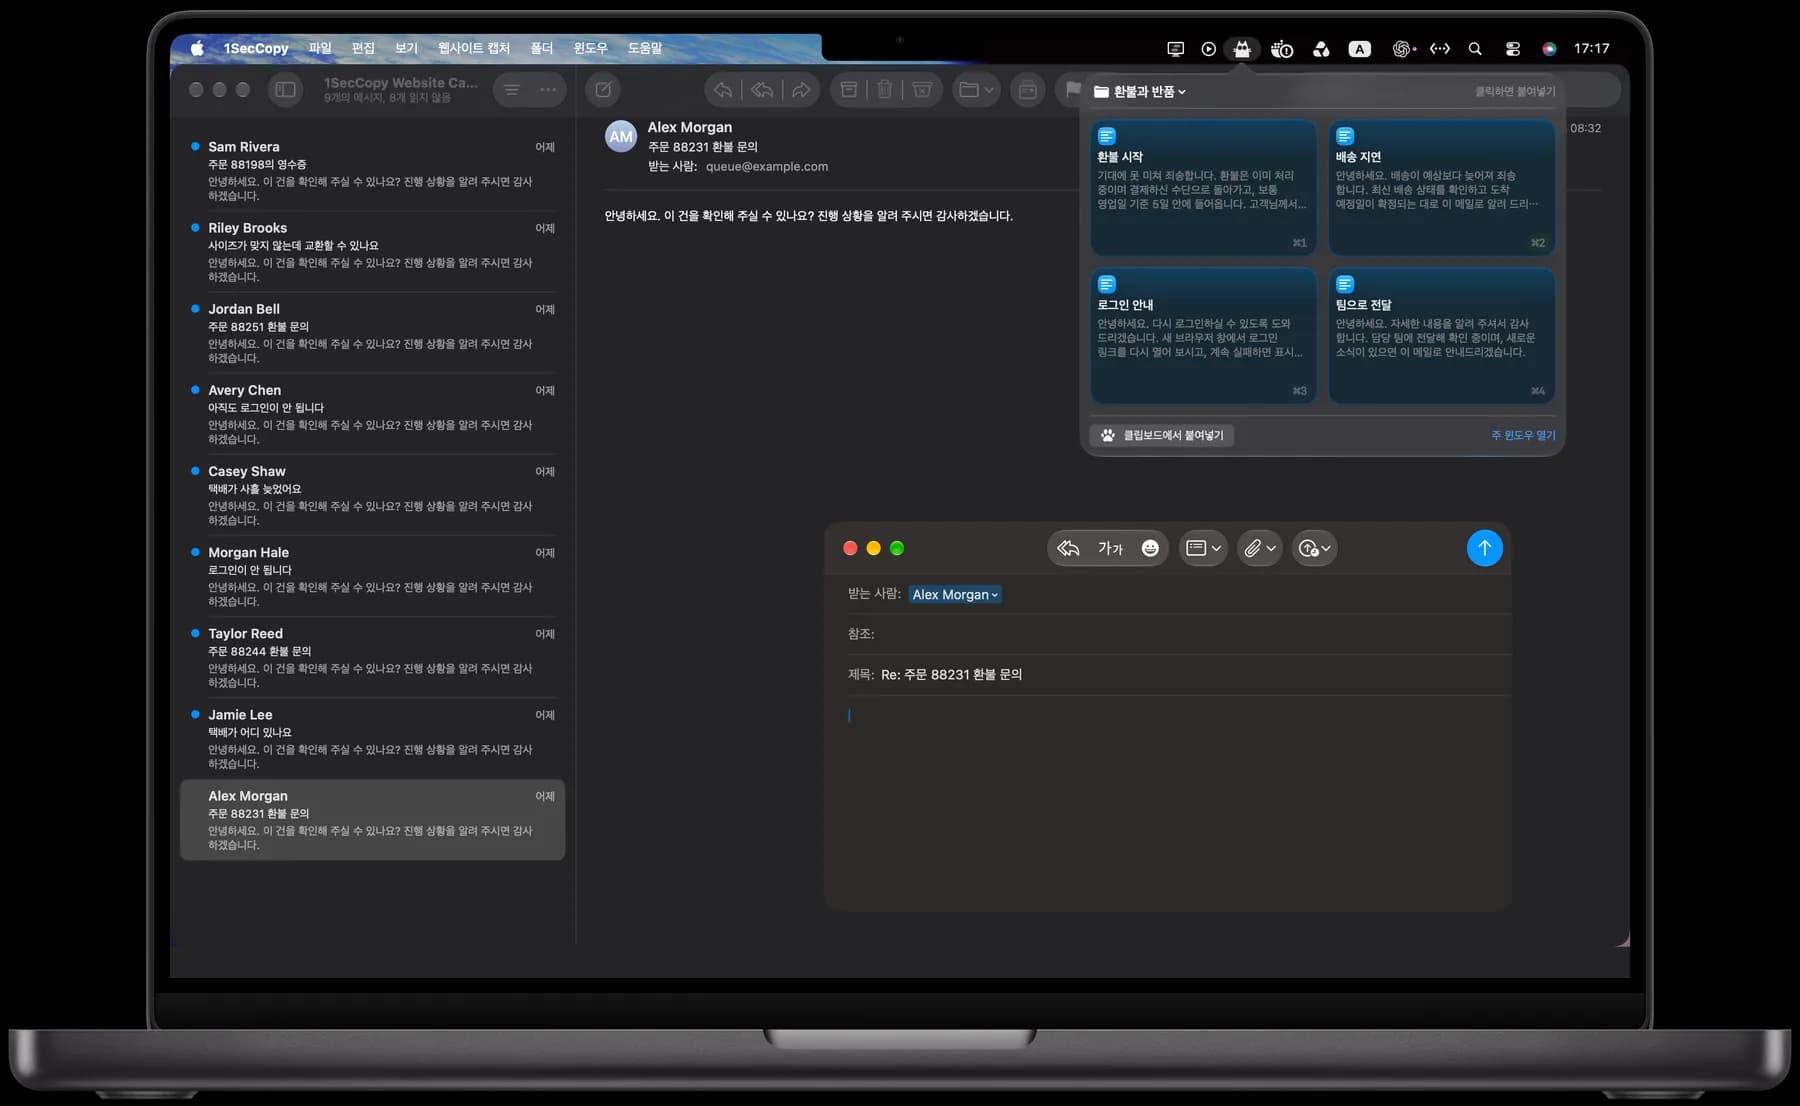Open the 웹사이트 캡처 menu
This screenshot has width=1800, height=1106.
point(474,48)
